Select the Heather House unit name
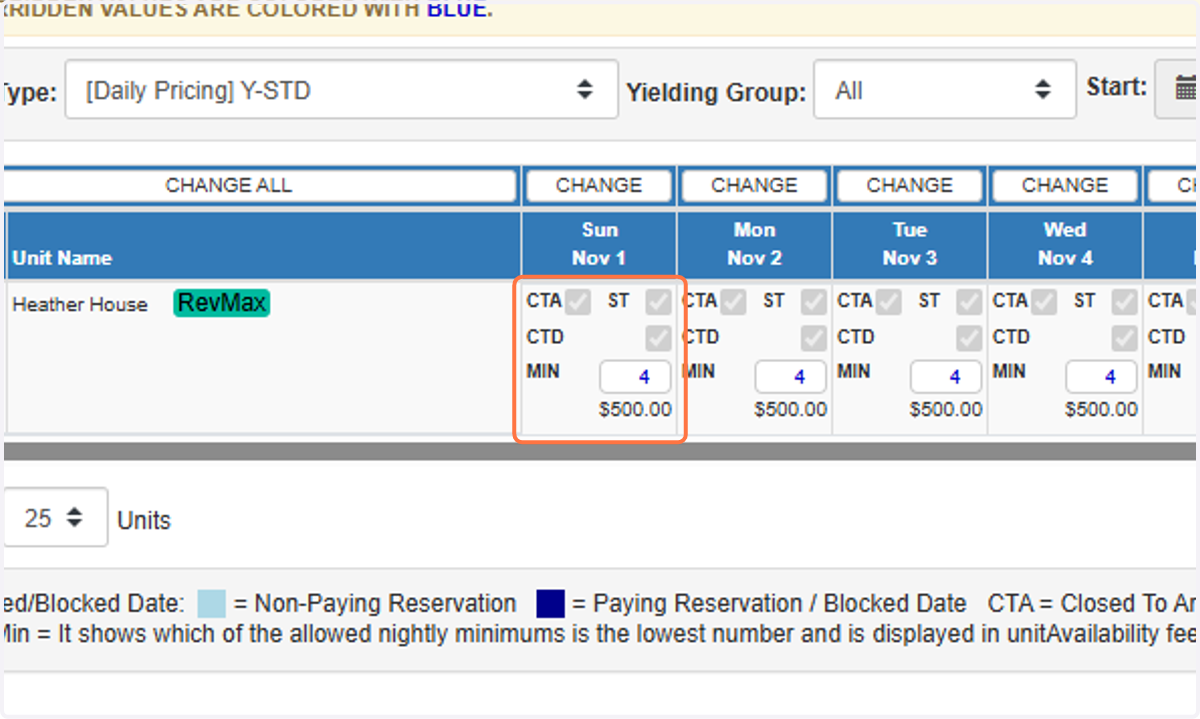 coord(80,304)
